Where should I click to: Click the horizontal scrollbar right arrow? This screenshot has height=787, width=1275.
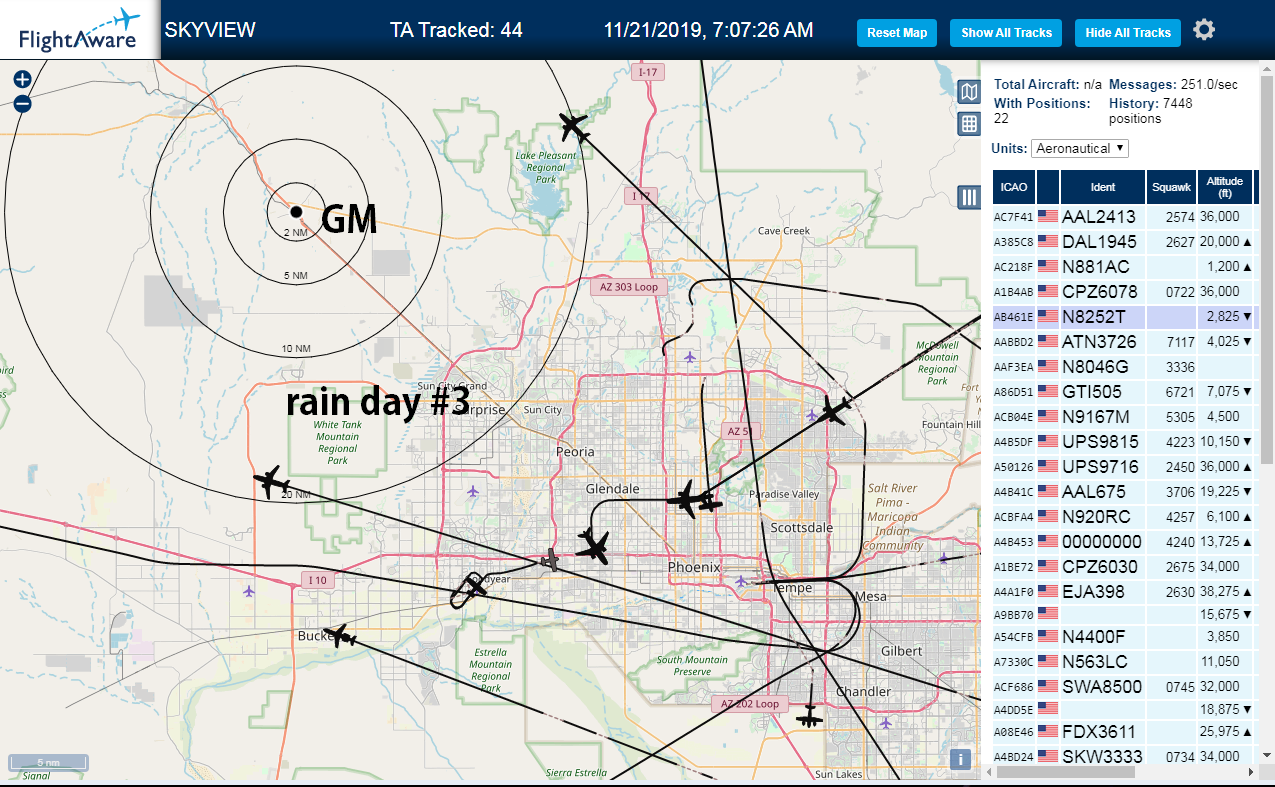tap(1250, 773)
